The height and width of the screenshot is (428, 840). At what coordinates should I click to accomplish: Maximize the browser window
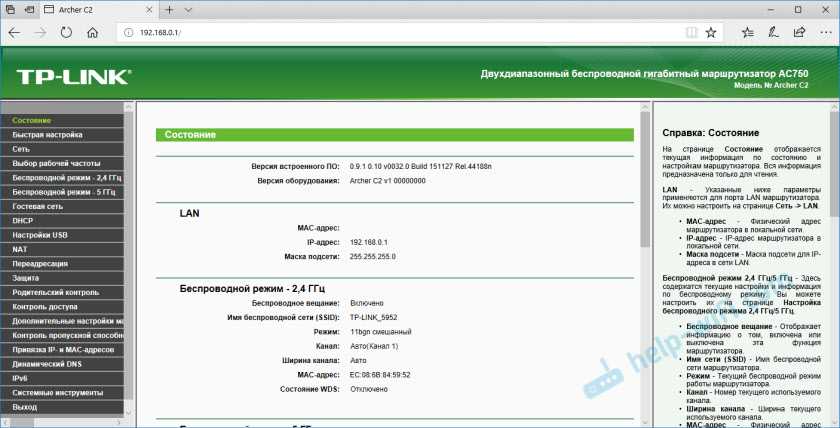(798, 10)
